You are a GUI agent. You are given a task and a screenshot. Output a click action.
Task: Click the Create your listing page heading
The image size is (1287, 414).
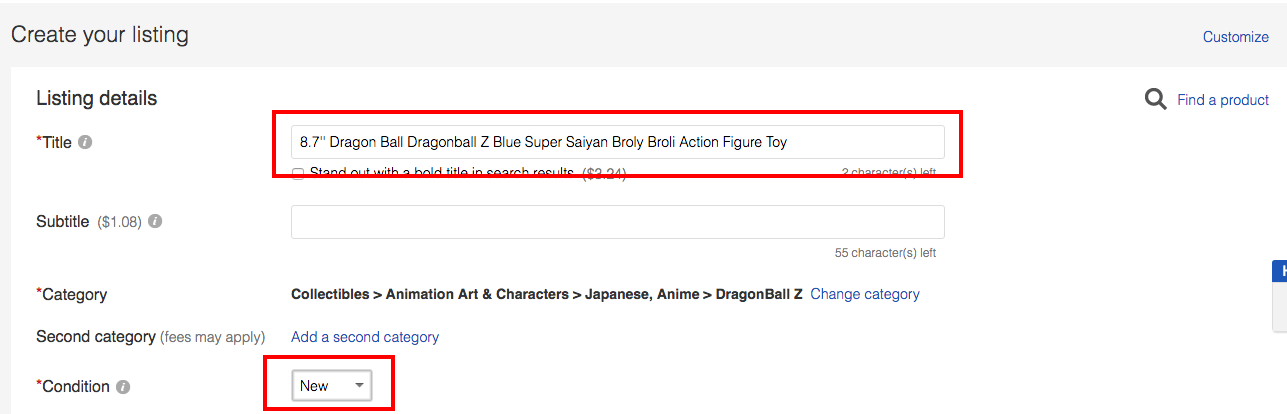click(100, 35)
